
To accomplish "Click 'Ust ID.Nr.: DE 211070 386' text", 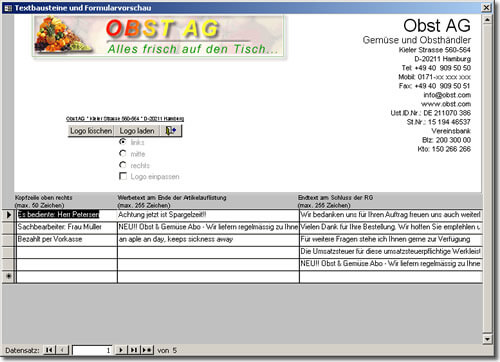I will [x=431, y=113].
